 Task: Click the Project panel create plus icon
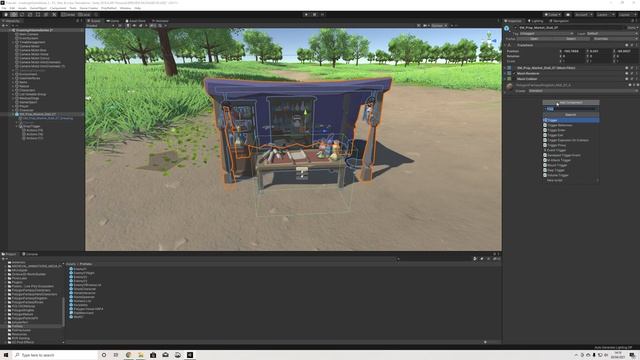(x=3, y=258)
